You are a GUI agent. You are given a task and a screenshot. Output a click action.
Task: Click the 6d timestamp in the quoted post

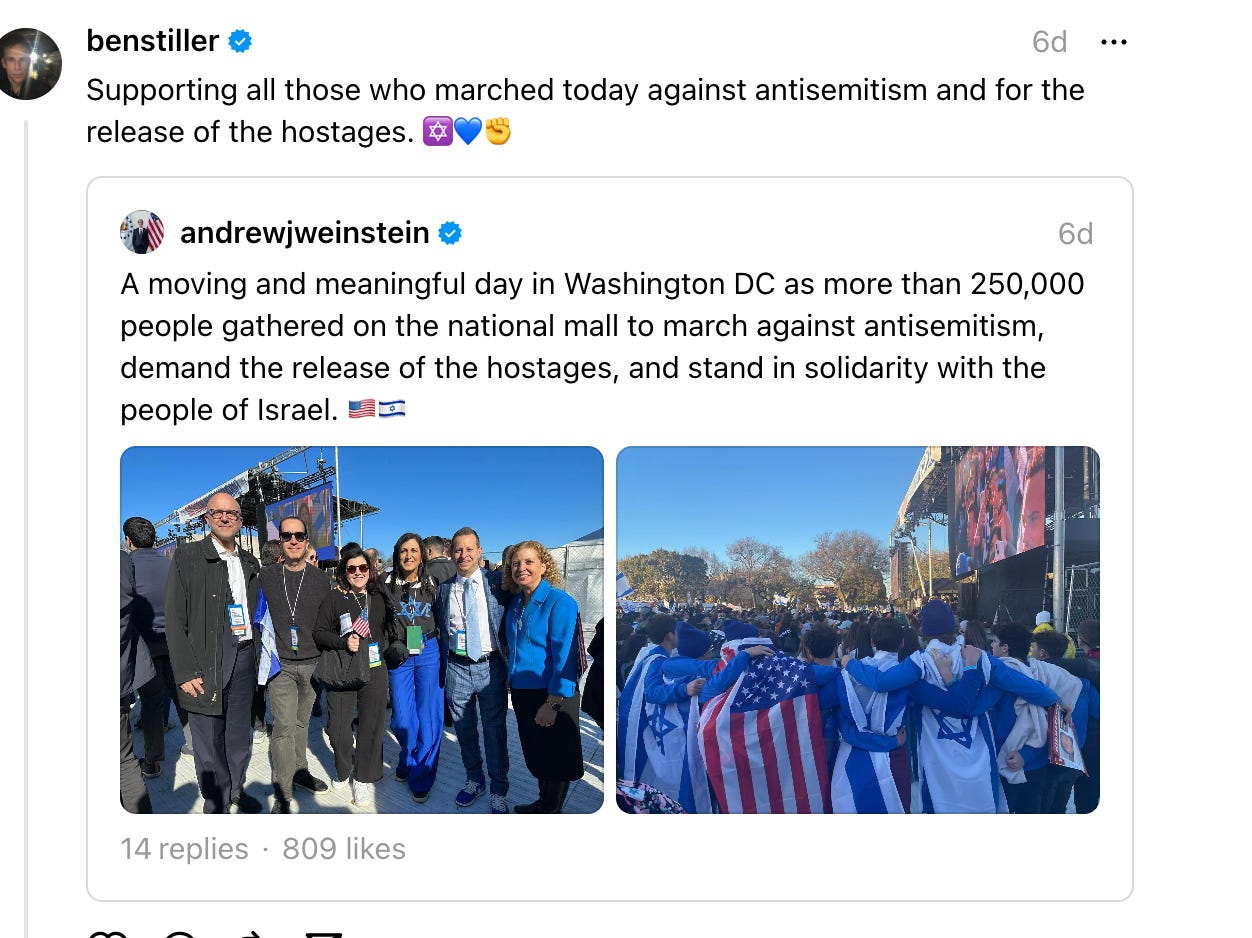coord(1076,234)
